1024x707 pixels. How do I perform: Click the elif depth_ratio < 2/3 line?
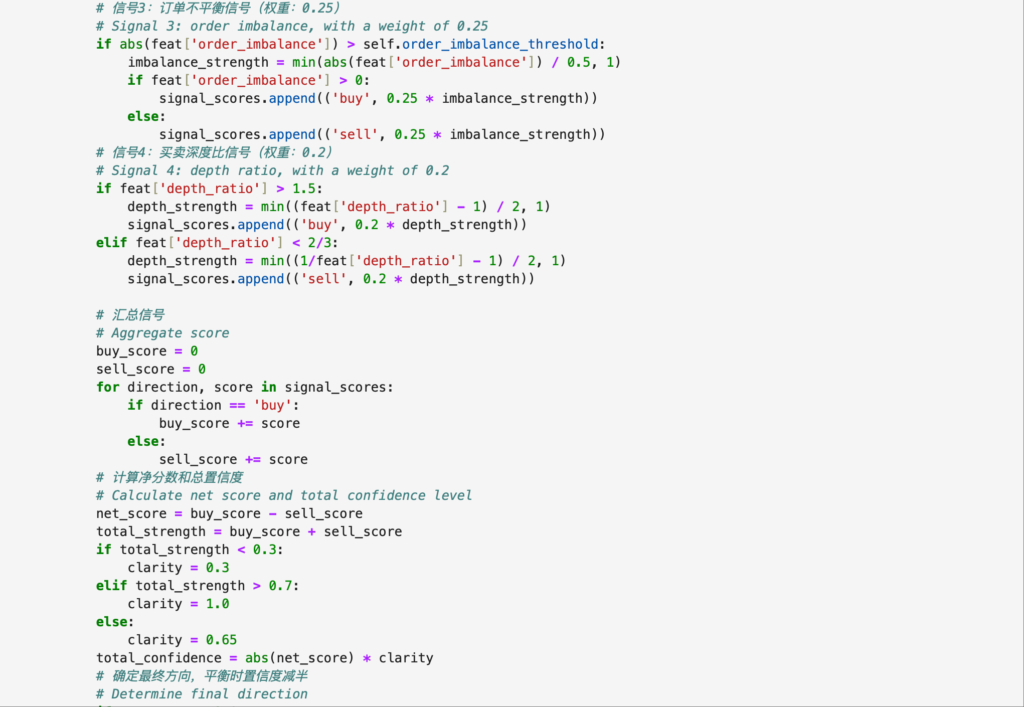tap(219, 242)
